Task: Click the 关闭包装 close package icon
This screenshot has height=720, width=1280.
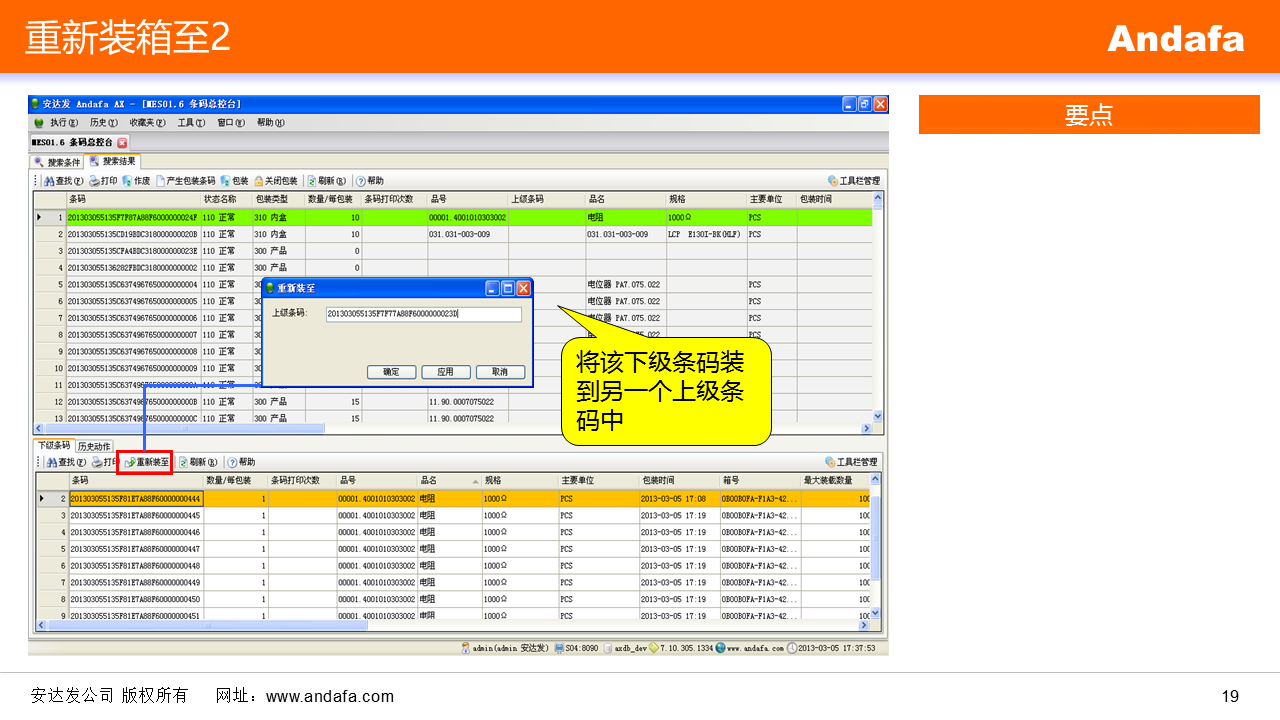Action: coord(258,181)
